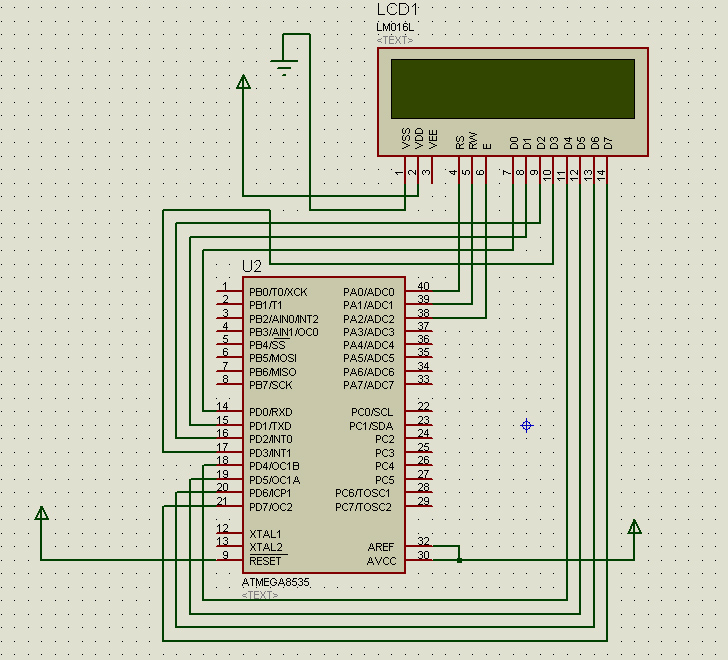Select the ATMEGA8535 value text below chip

pyautogui.click(x=276, y=582)
